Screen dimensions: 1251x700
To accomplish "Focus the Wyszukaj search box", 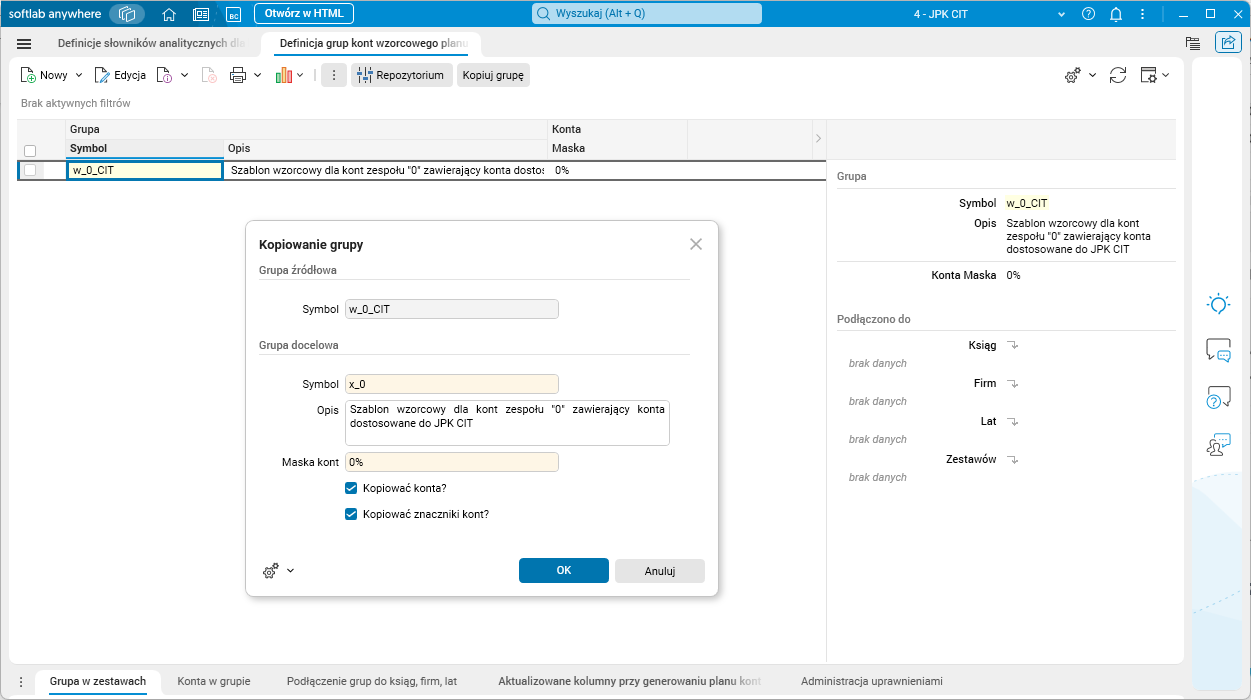I will pyautogui.click(x=646, y=13).
